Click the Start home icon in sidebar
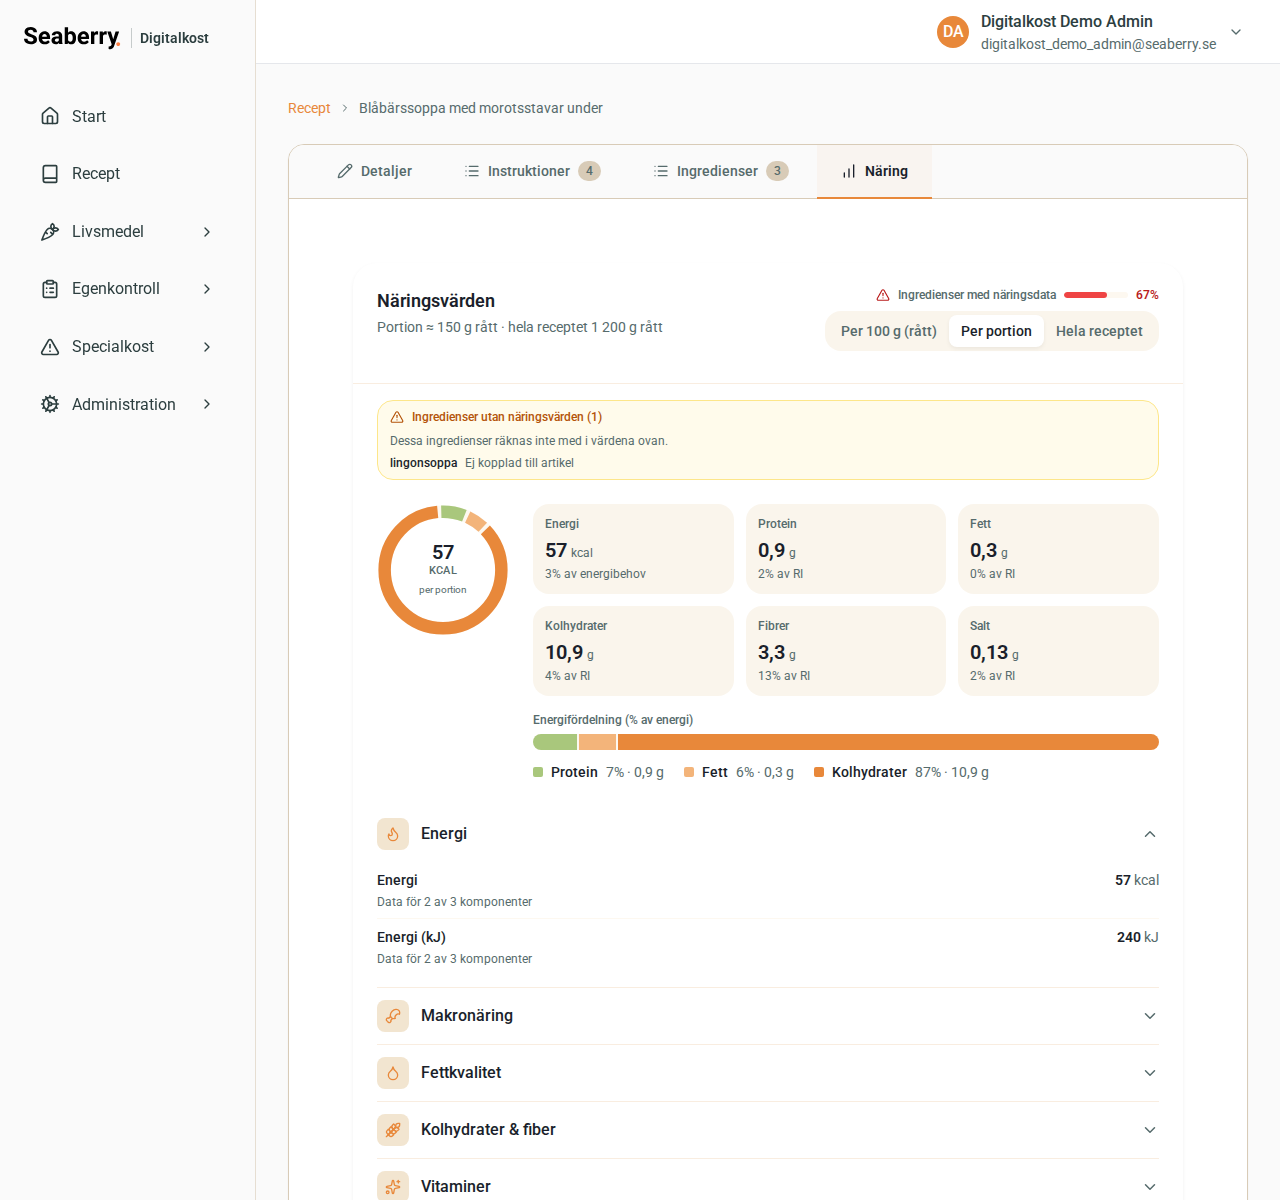The height and width of the screenshot is (1200, 1280). coord(50,116)
